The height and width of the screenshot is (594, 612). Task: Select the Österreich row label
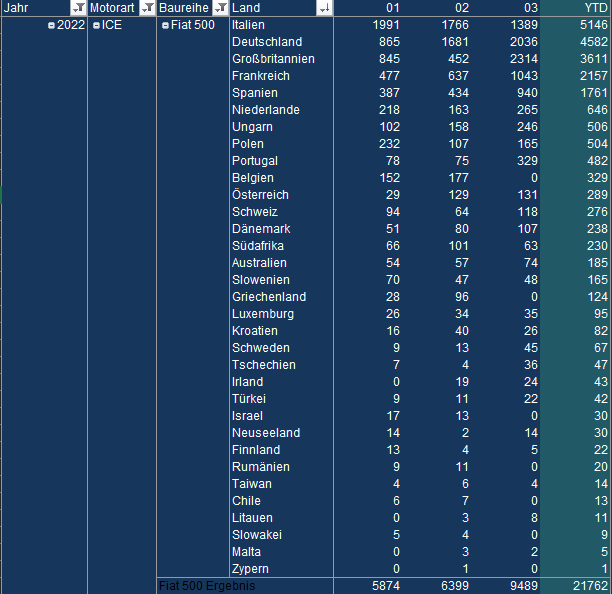pos(259,195)
